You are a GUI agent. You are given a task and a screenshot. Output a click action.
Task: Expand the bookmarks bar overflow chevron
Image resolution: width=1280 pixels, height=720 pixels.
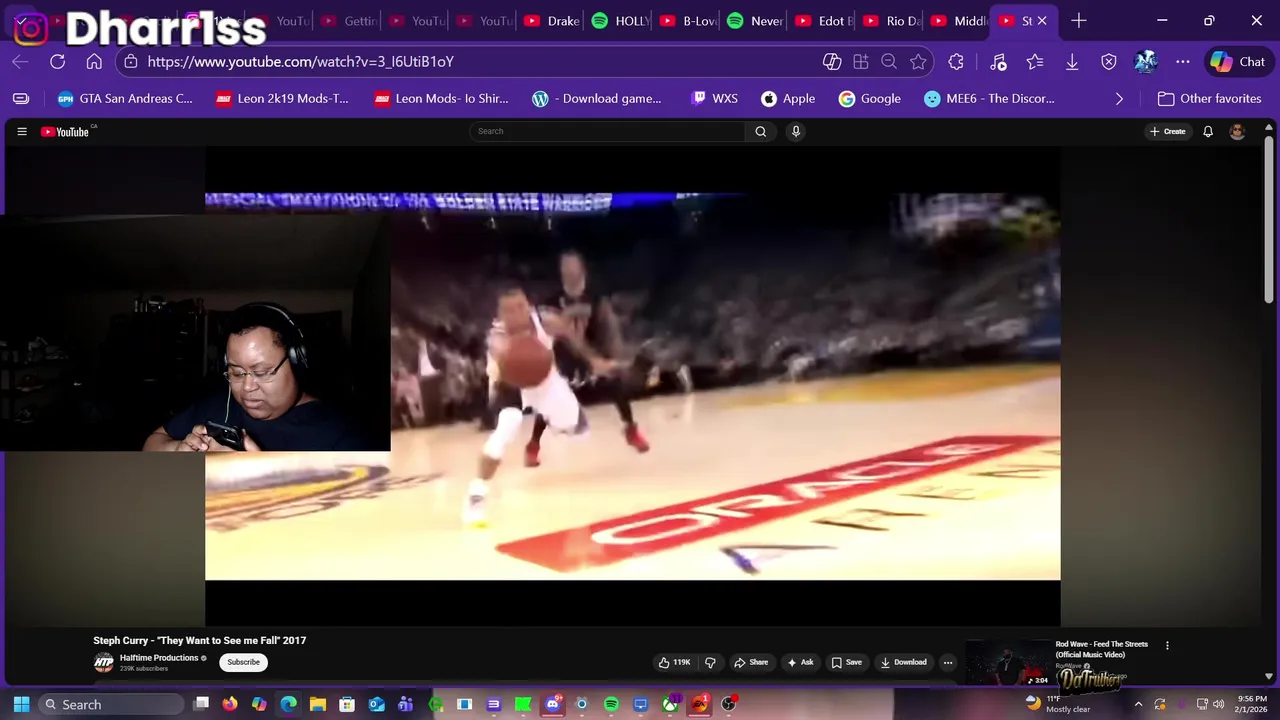point(1119,99)
